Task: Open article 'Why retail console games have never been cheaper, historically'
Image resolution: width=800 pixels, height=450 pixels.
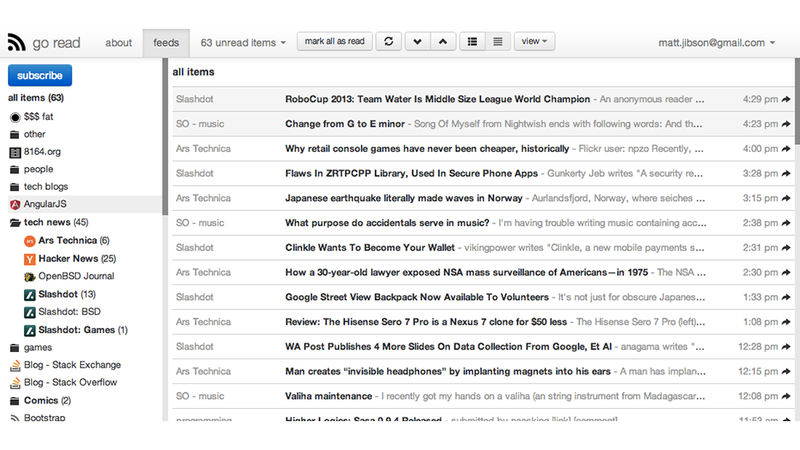Action: (x=427, y=148)
